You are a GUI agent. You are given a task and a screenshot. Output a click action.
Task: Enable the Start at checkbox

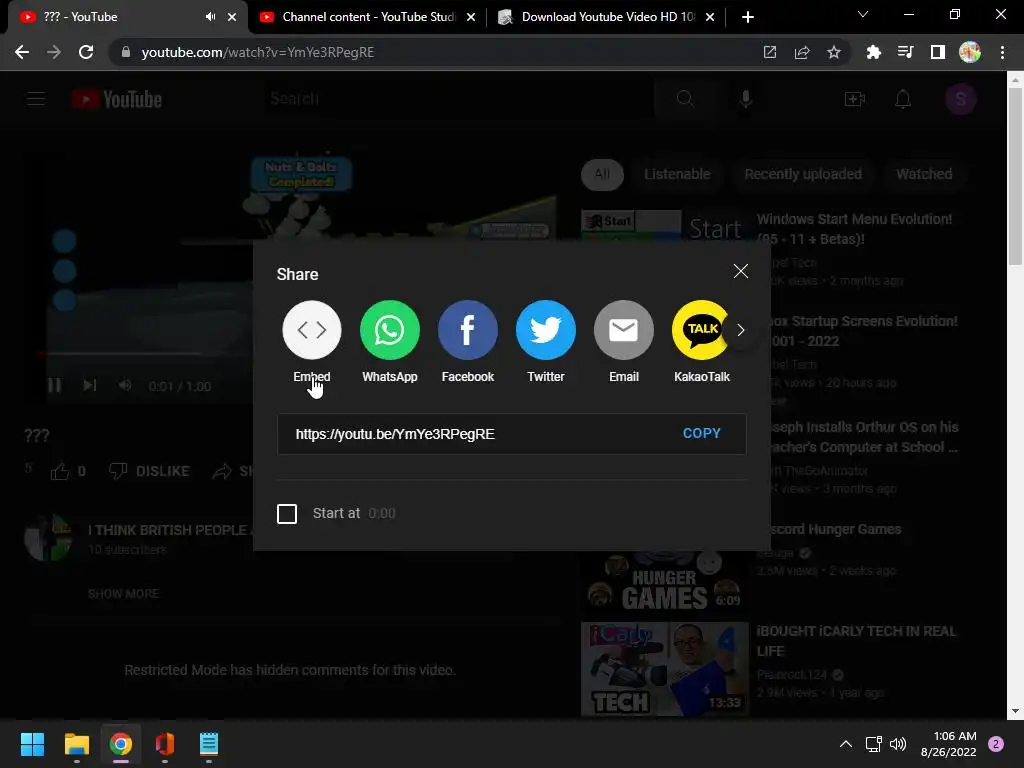tap(287, 514)
